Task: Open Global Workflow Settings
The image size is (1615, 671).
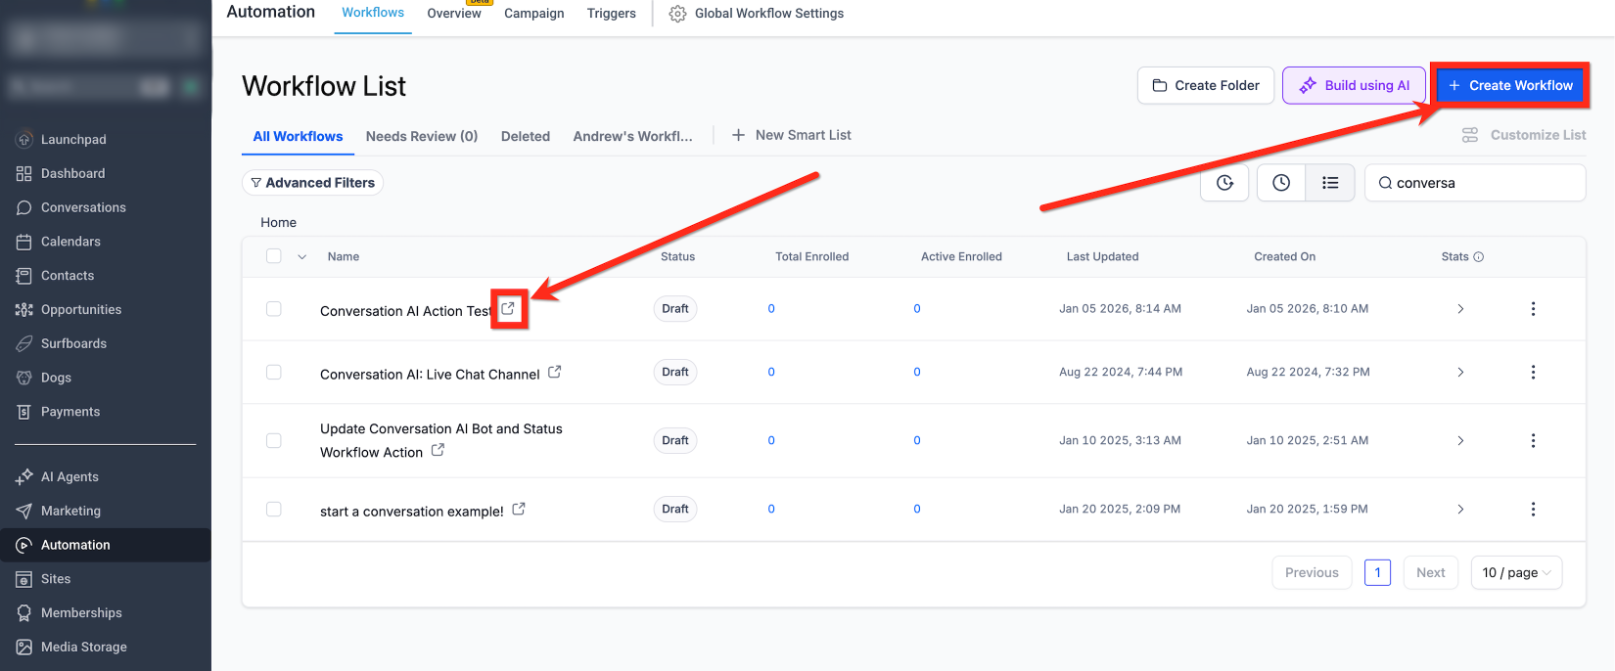Action: [757, 13]
